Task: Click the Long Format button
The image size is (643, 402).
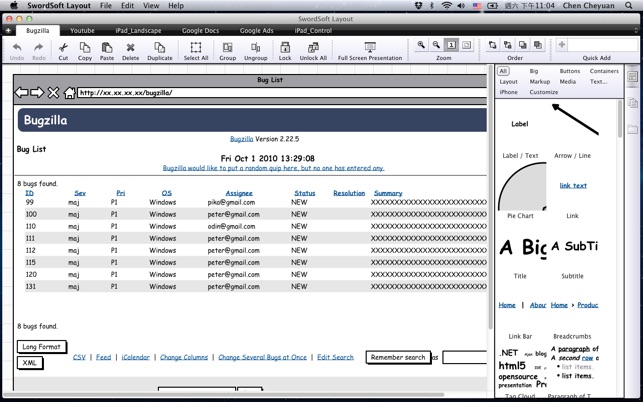Action: [x=41, y=347]
